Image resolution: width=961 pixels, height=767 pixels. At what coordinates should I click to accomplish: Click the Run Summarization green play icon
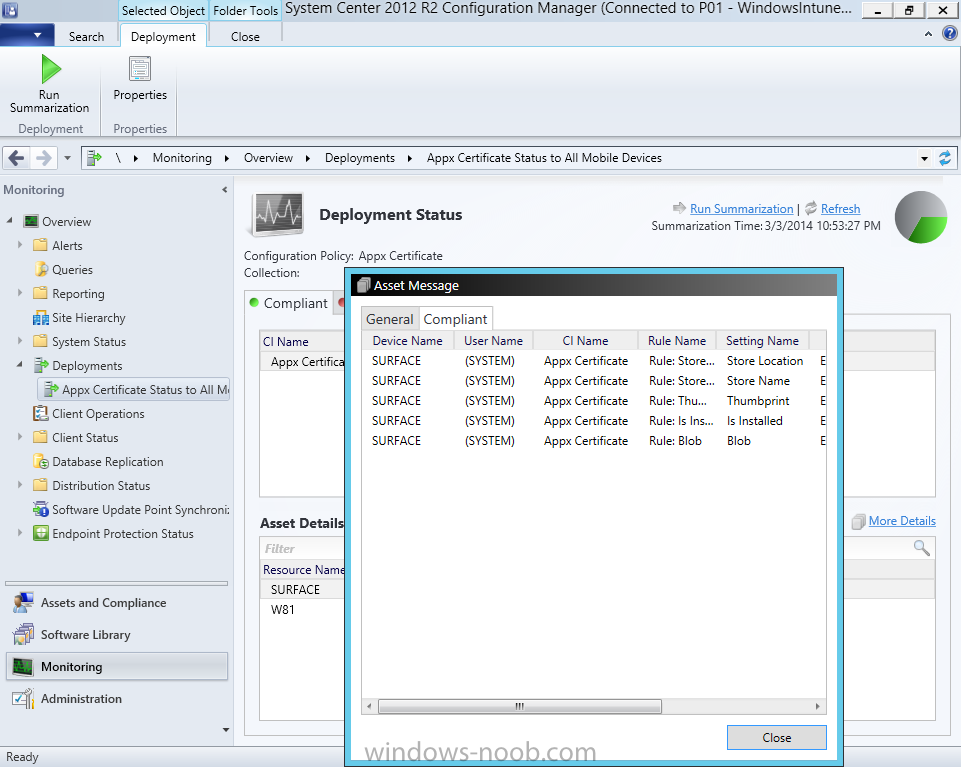(51, 69)
